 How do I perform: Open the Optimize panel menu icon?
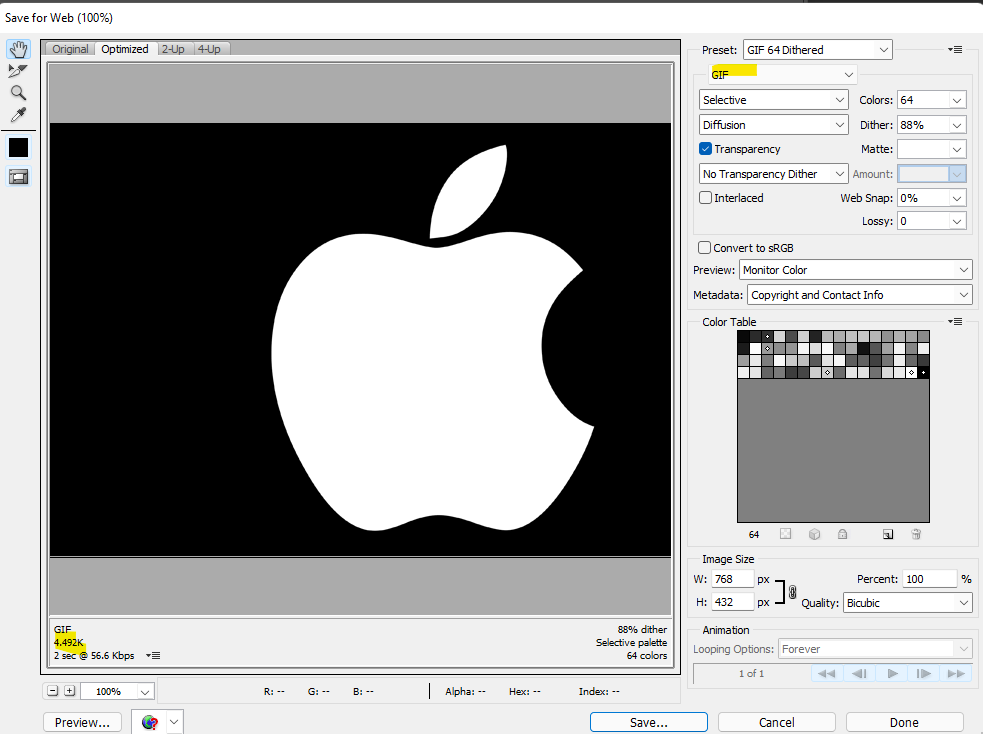[x=955, y=50]
